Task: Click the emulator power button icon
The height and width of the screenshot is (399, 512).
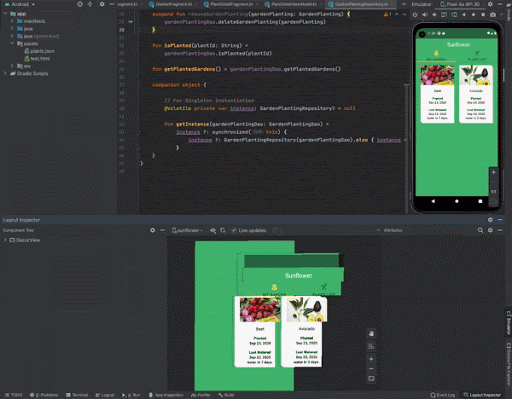Action: pos(415,15)
